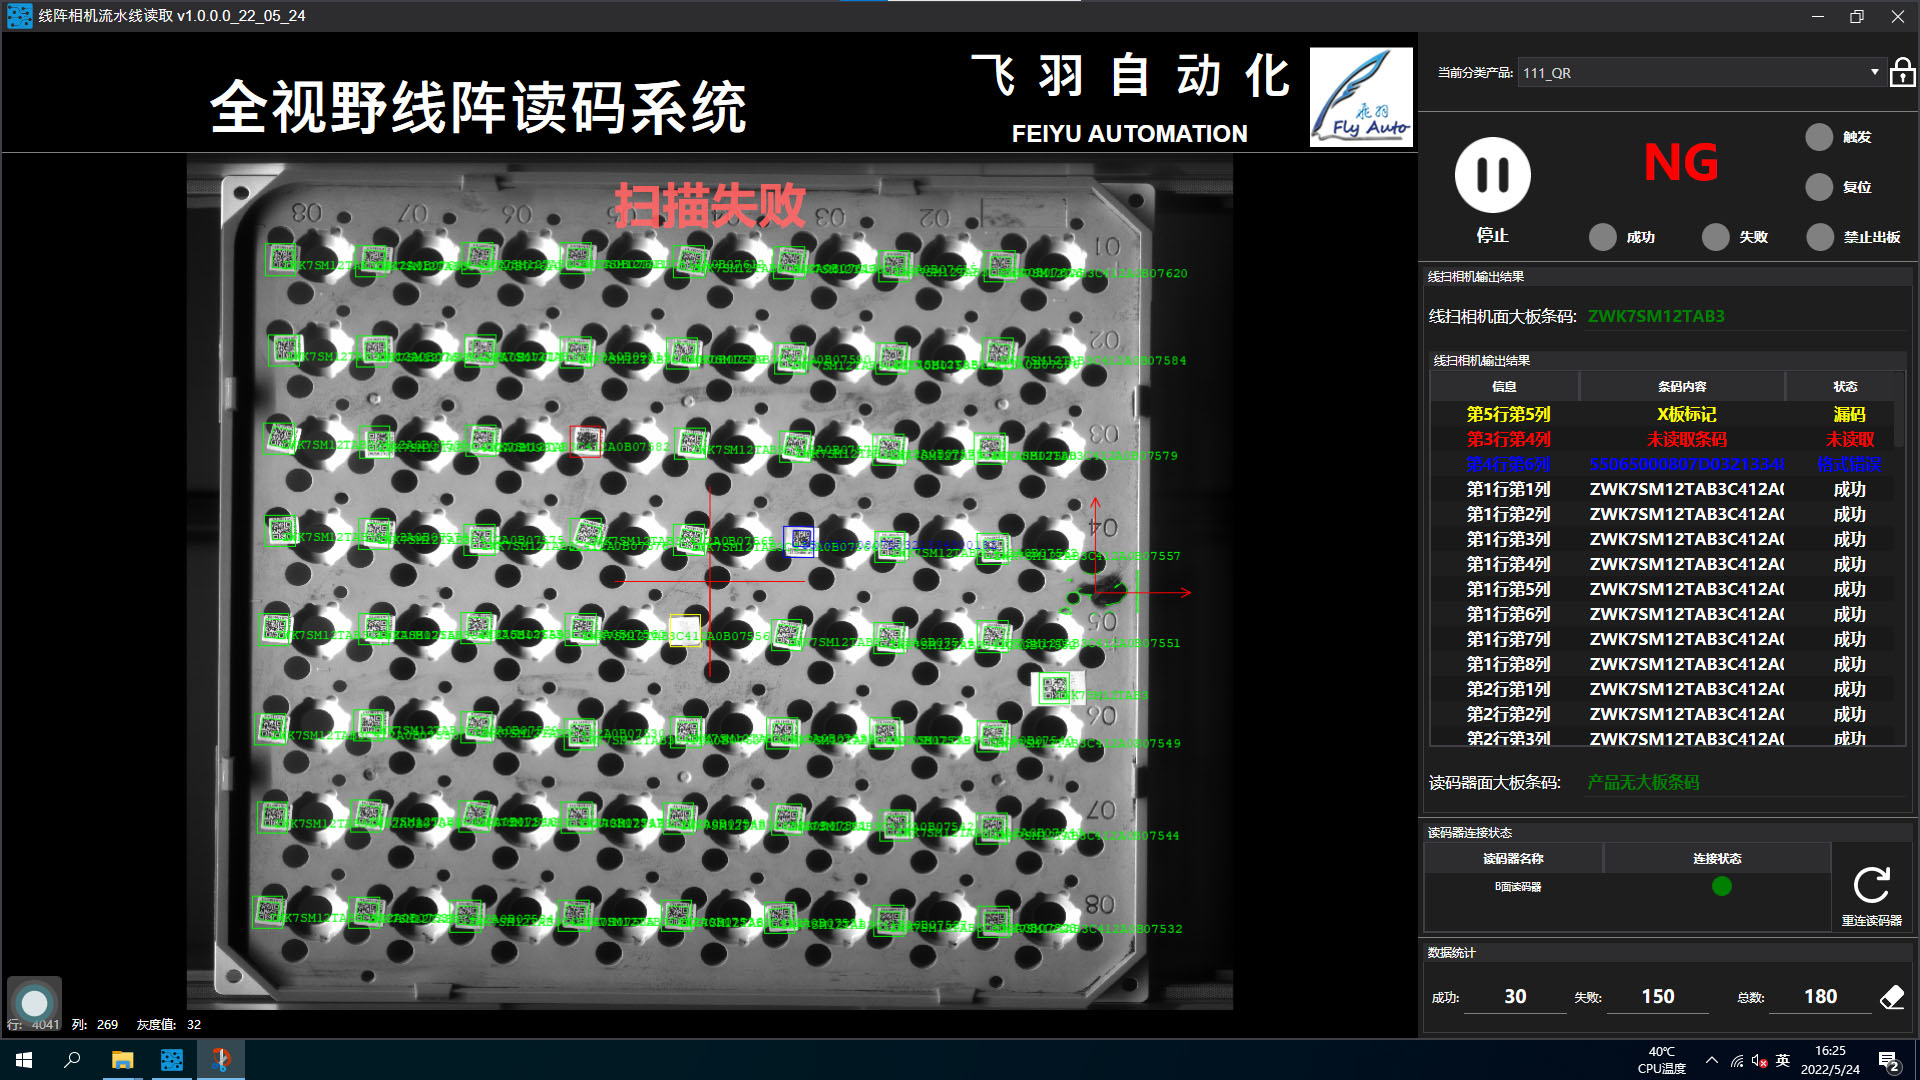This screenshot has width=1920, height=1080.
Task: Click the blue app icon in taskbar
Action: pyautogui.click(x=172, y=1060)
